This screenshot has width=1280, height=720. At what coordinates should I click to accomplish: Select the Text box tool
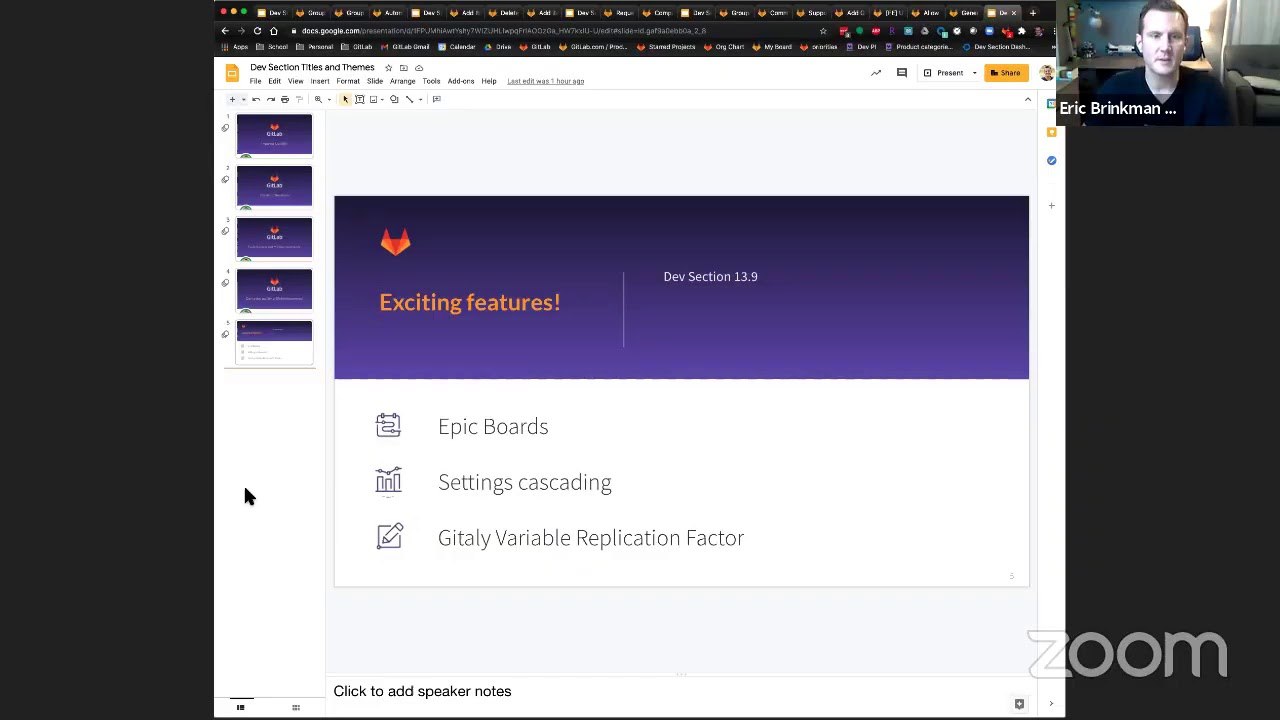point(360,99)
